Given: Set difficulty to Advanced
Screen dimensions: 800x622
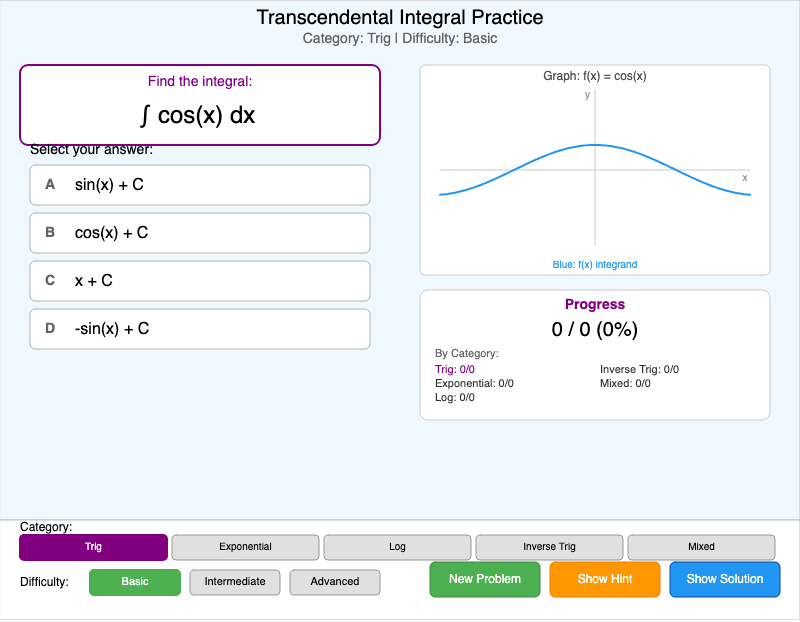Looking at the screenshot, I should (x=334, y=582).
